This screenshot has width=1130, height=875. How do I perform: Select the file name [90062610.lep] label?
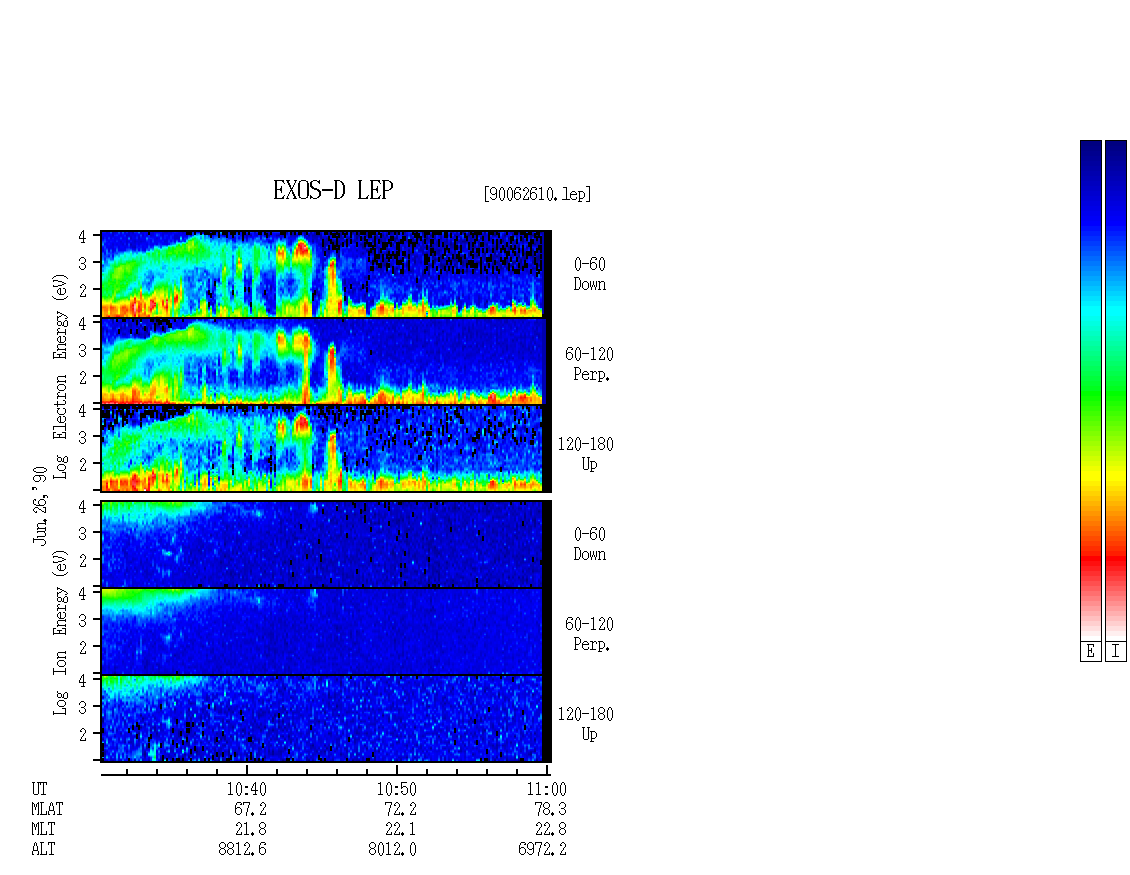coord(537,194)
